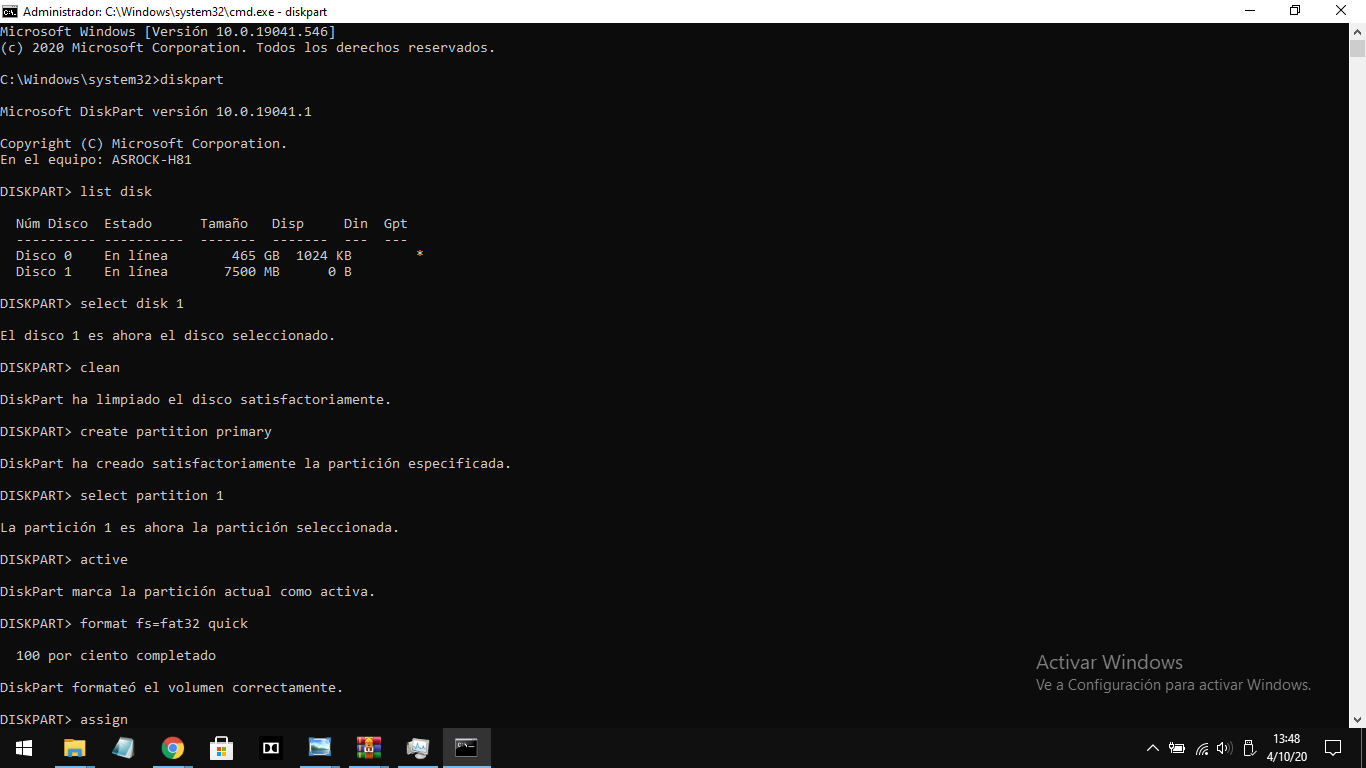Click the Gpt asterisk for Disco 0
Viewport: 1366px width, 768px height.
(420, 255)
